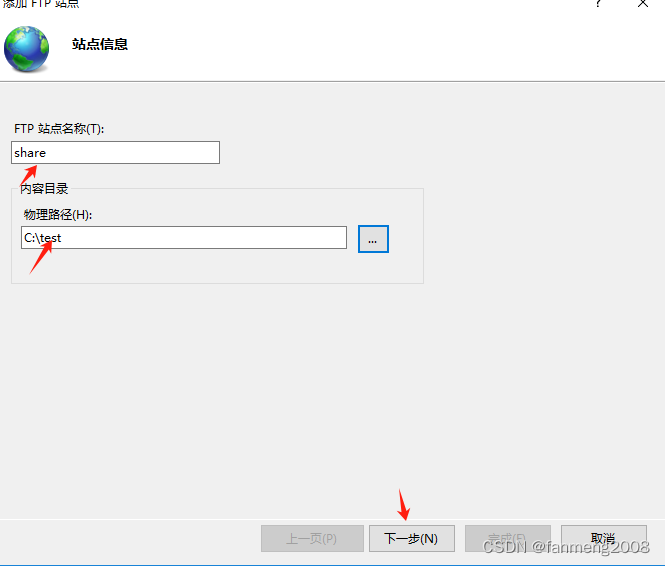Click the 取消 cancel button

[604, 538]
